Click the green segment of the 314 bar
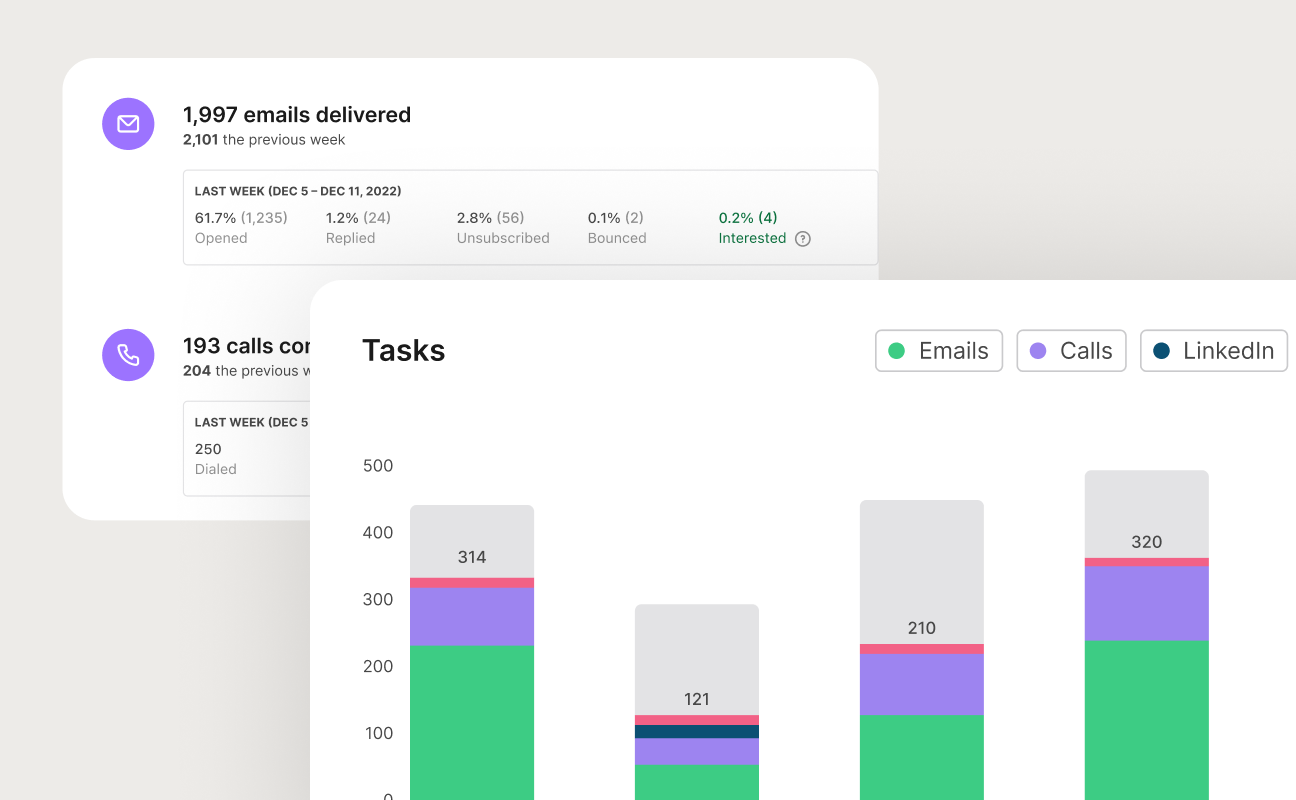 (472, 720)
